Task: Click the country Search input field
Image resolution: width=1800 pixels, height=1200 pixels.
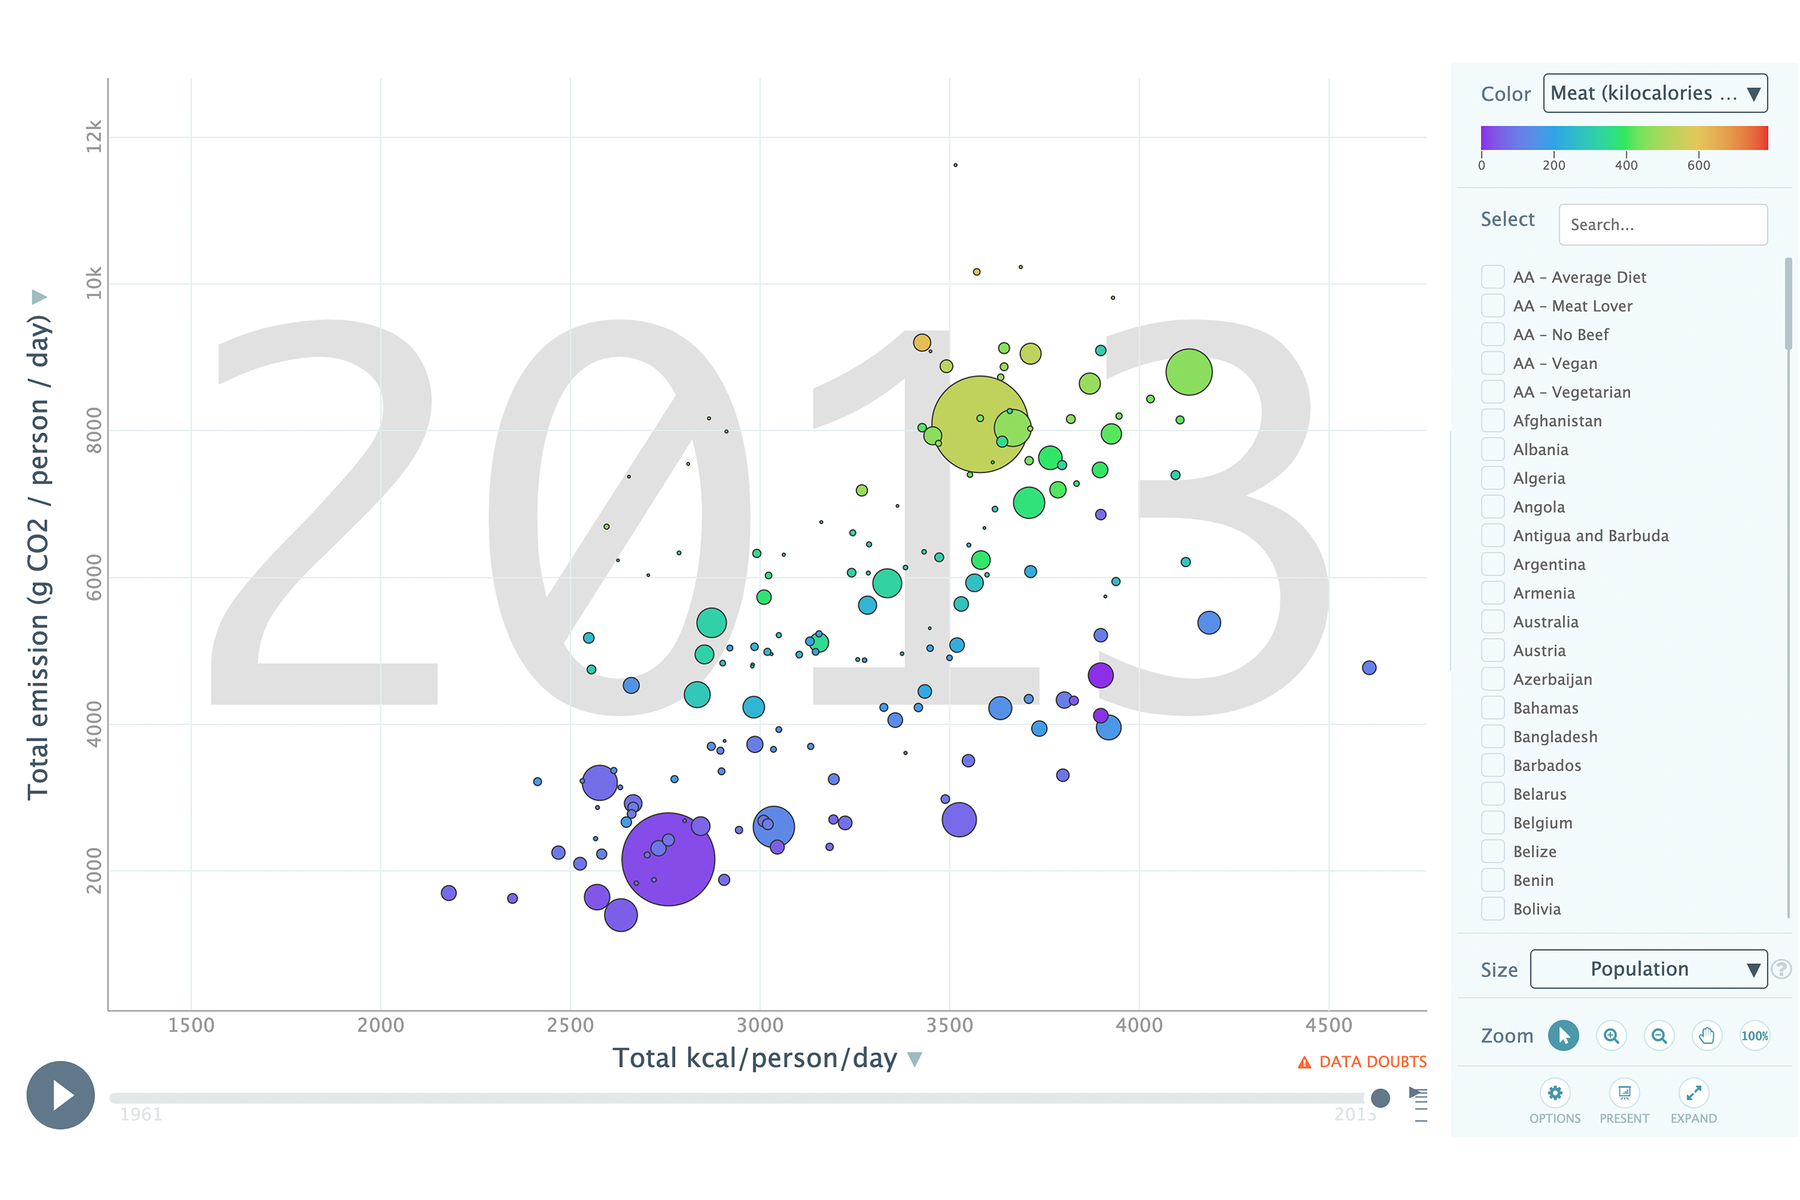Action: (1662, 225)
